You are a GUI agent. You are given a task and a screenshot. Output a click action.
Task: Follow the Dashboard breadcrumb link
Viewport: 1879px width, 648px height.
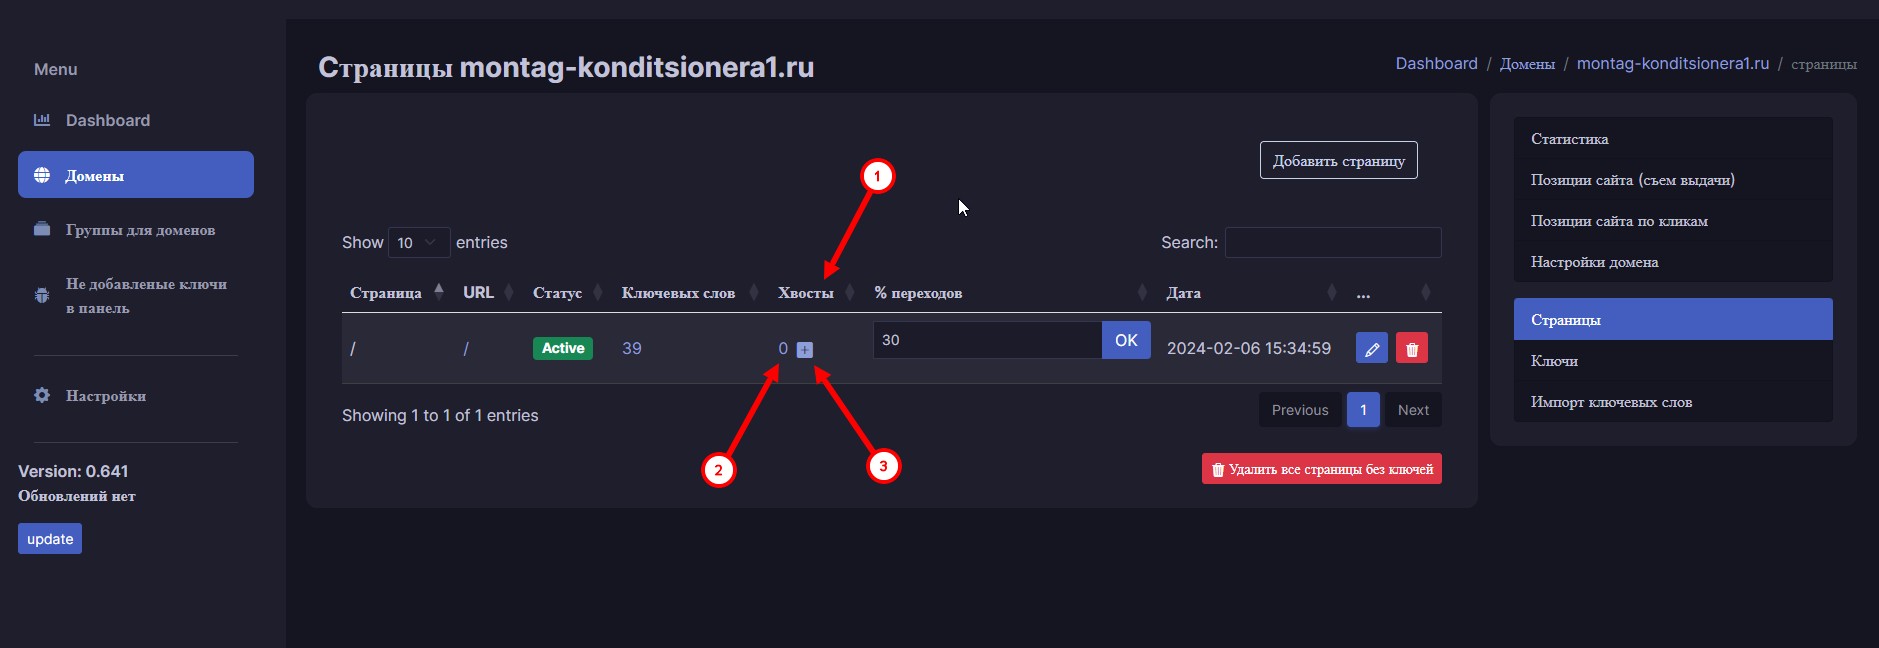click(1436, 63)
